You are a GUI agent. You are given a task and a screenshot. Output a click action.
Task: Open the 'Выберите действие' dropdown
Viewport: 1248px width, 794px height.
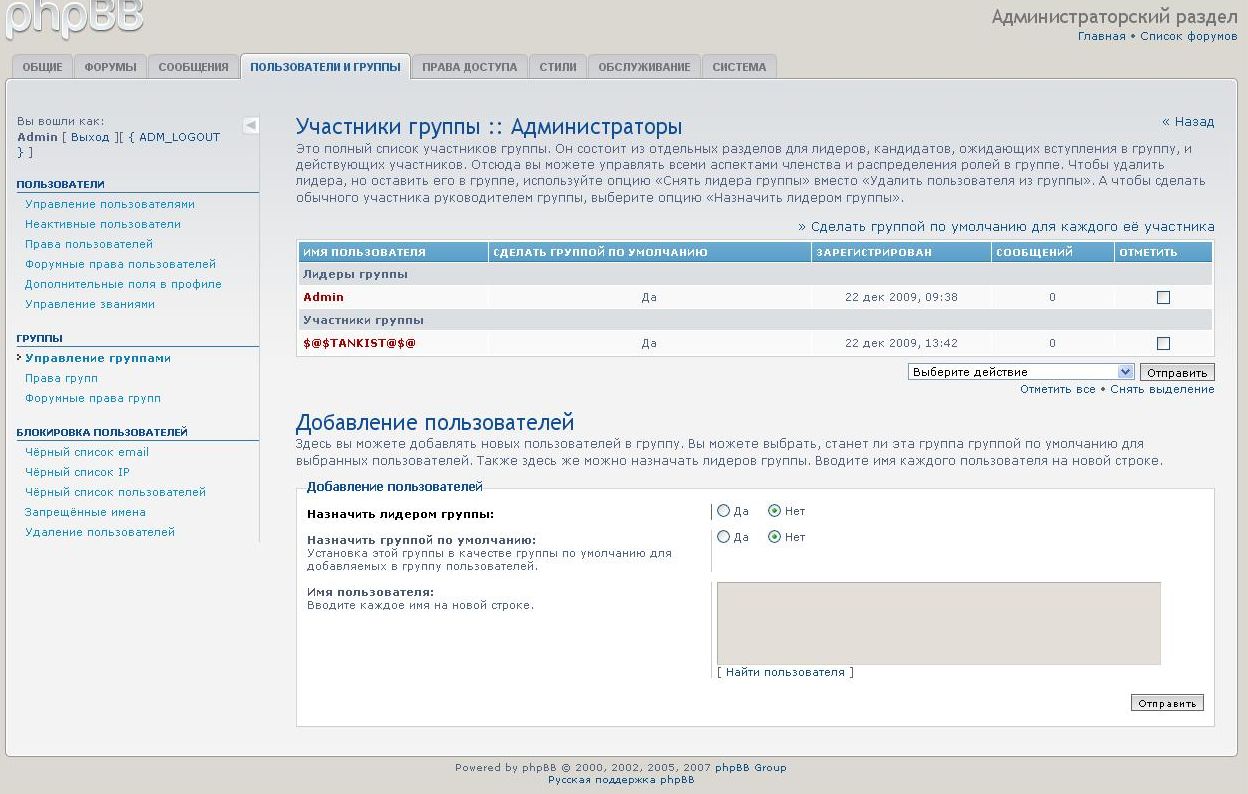click(1020, 372)
